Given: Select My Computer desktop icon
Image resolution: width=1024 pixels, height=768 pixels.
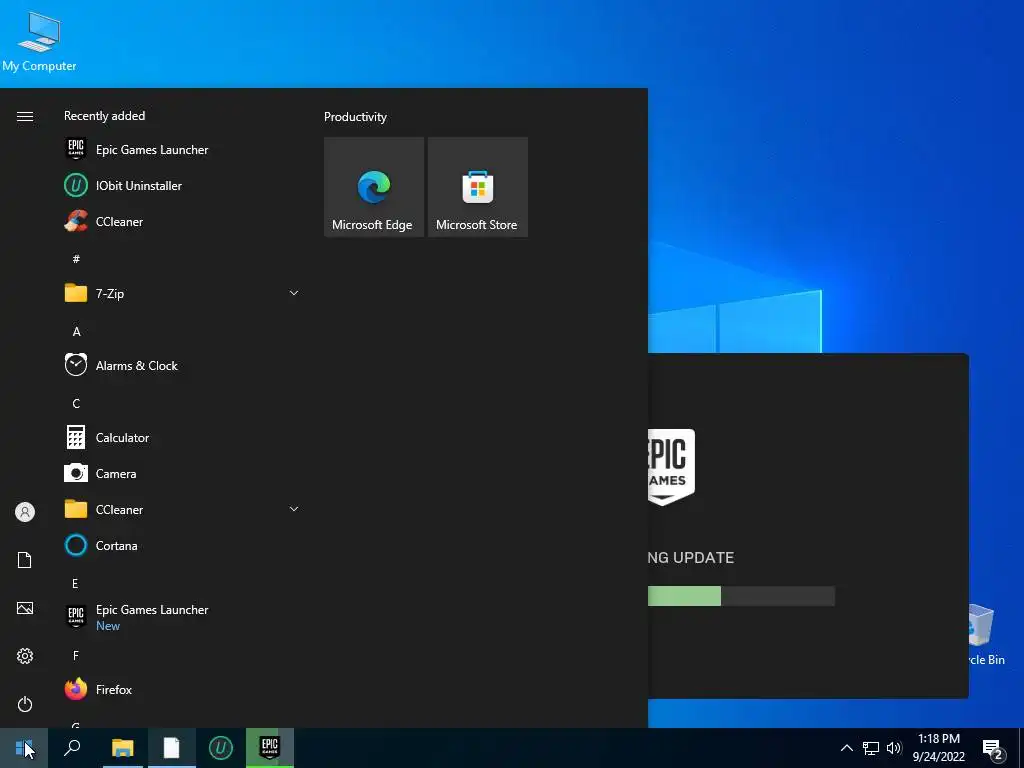Looking at the screenshot, I should (x=39, y=41).
